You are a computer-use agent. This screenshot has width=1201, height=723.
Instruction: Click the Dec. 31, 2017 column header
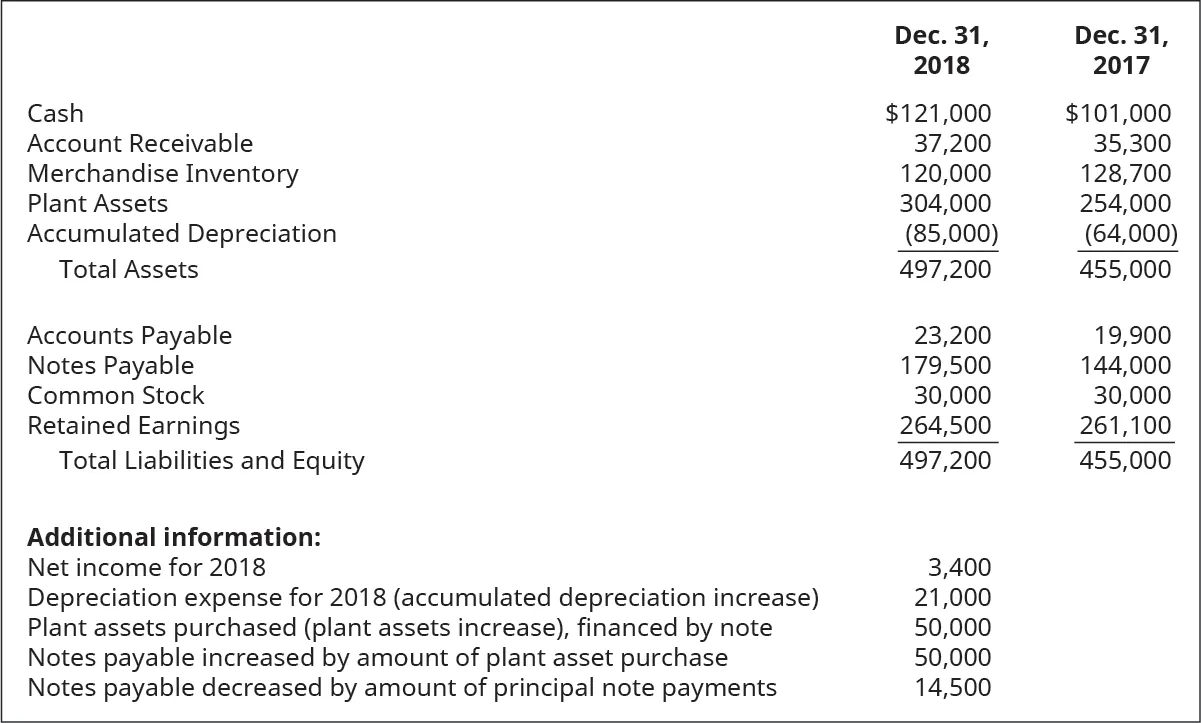tap(1121, 50)
